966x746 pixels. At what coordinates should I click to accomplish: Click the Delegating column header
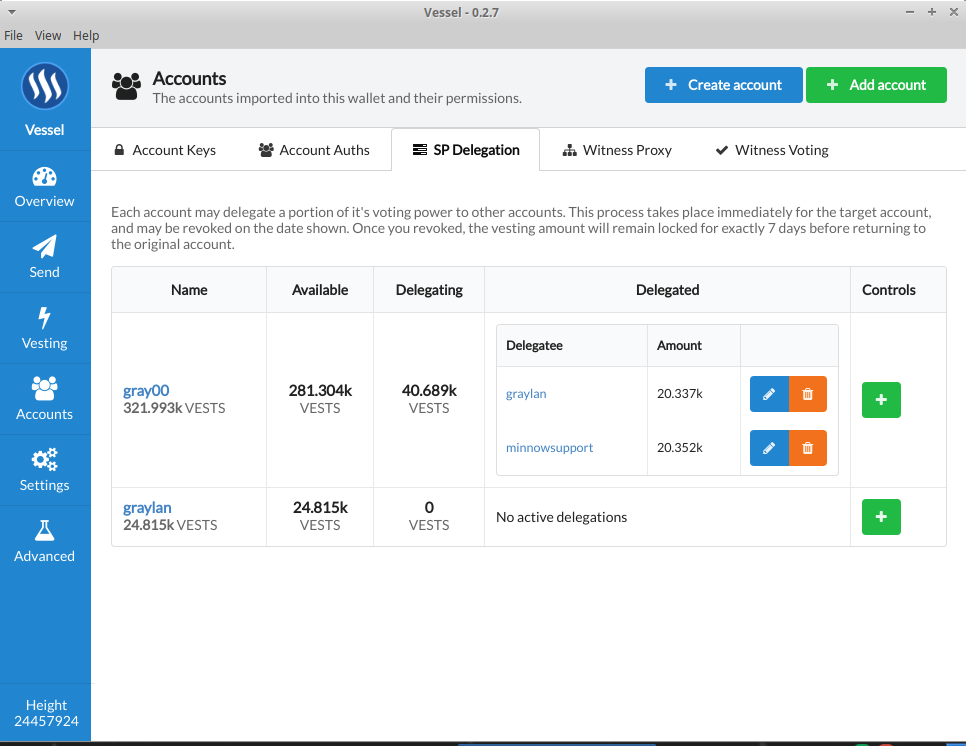(x=429, y=290)
